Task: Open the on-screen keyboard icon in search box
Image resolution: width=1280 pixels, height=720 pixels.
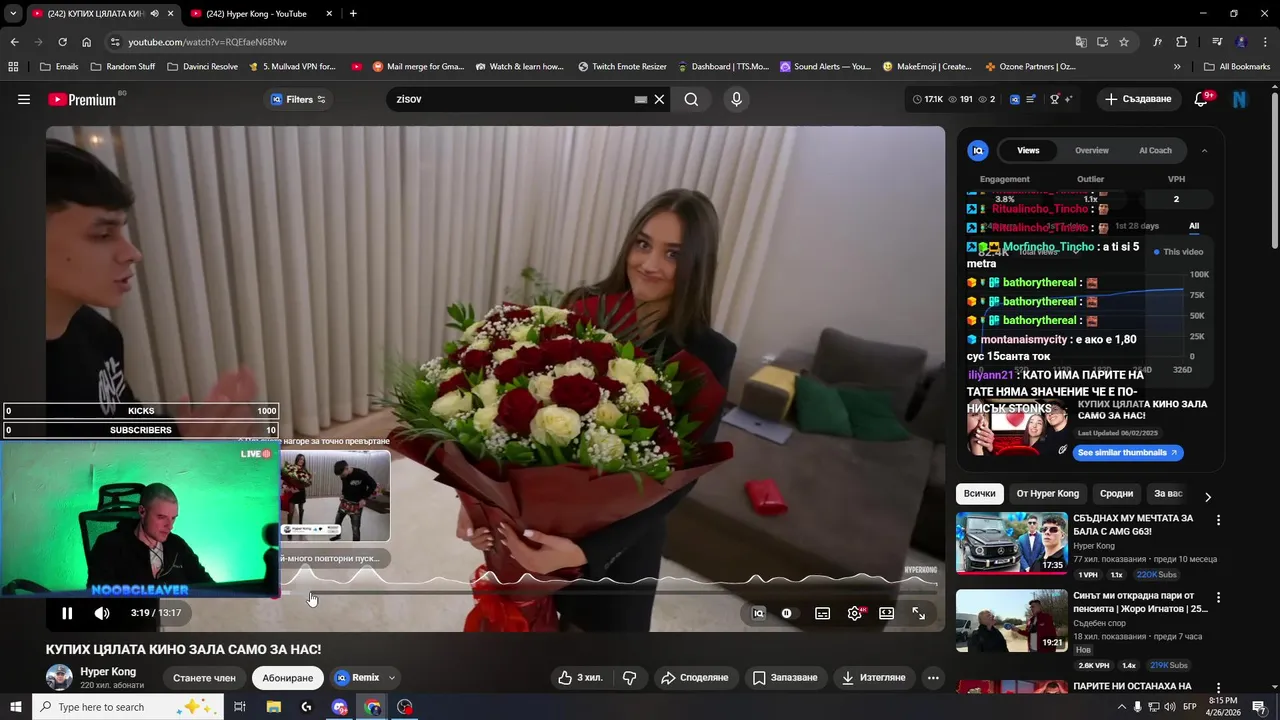Action: 641,99
